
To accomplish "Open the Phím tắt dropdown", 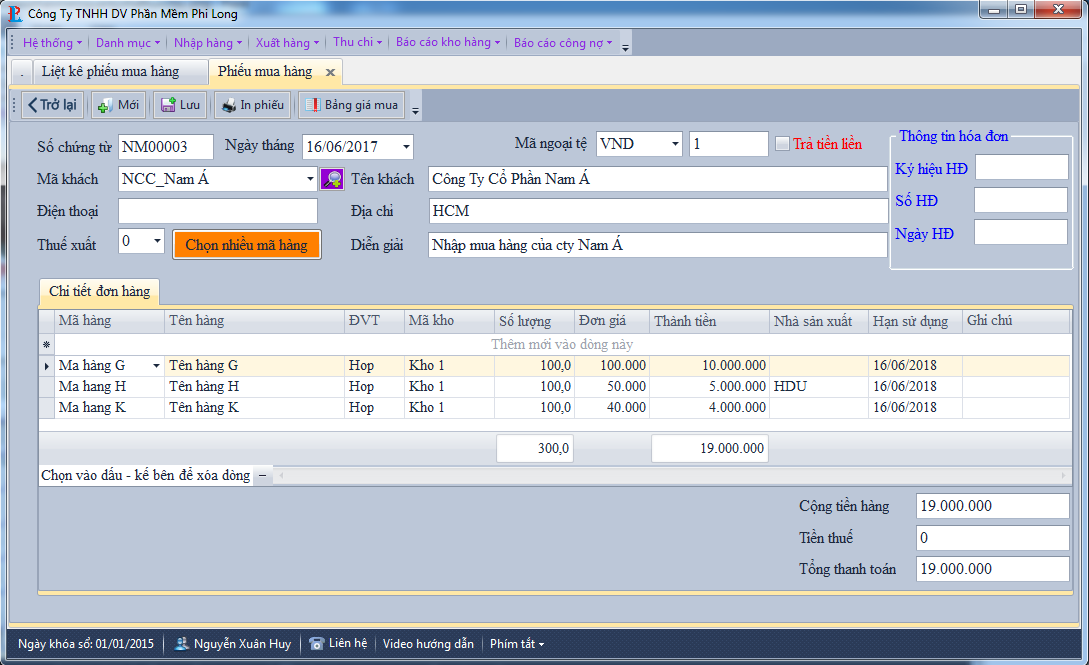I will [517, 643].
